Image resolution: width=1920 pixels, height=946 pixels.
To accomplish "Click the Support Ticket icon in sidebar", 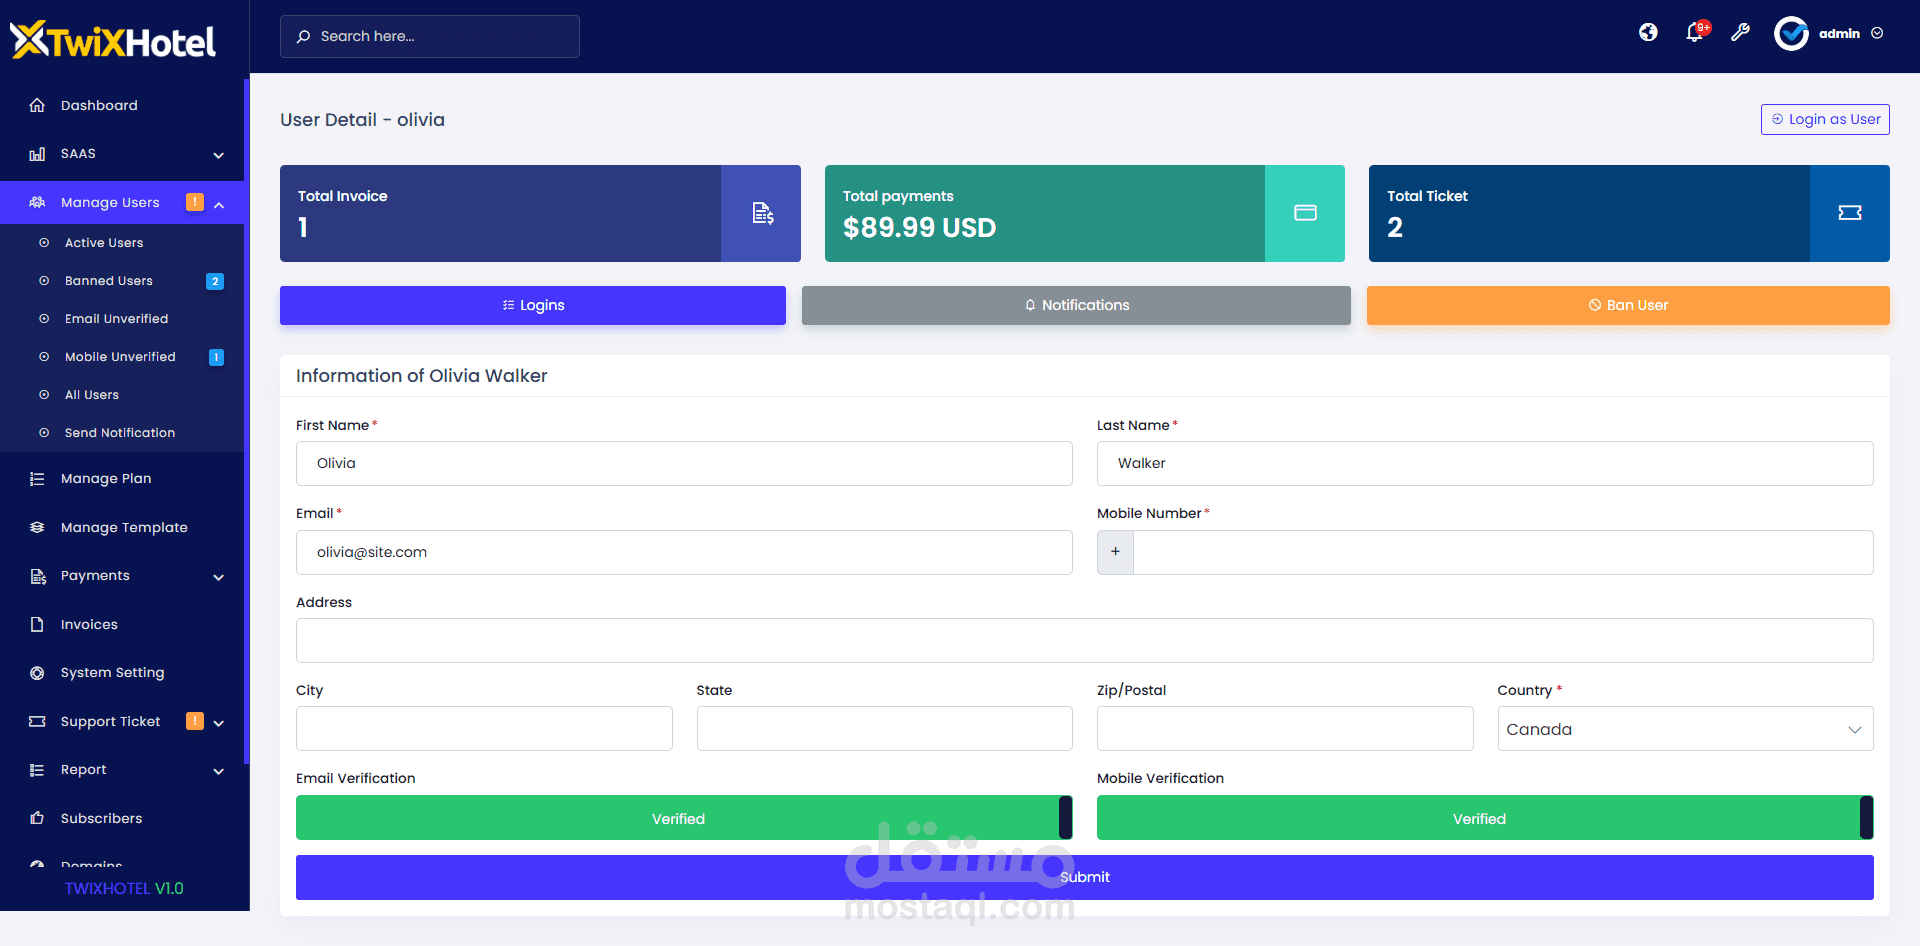I will coord(37,721).
